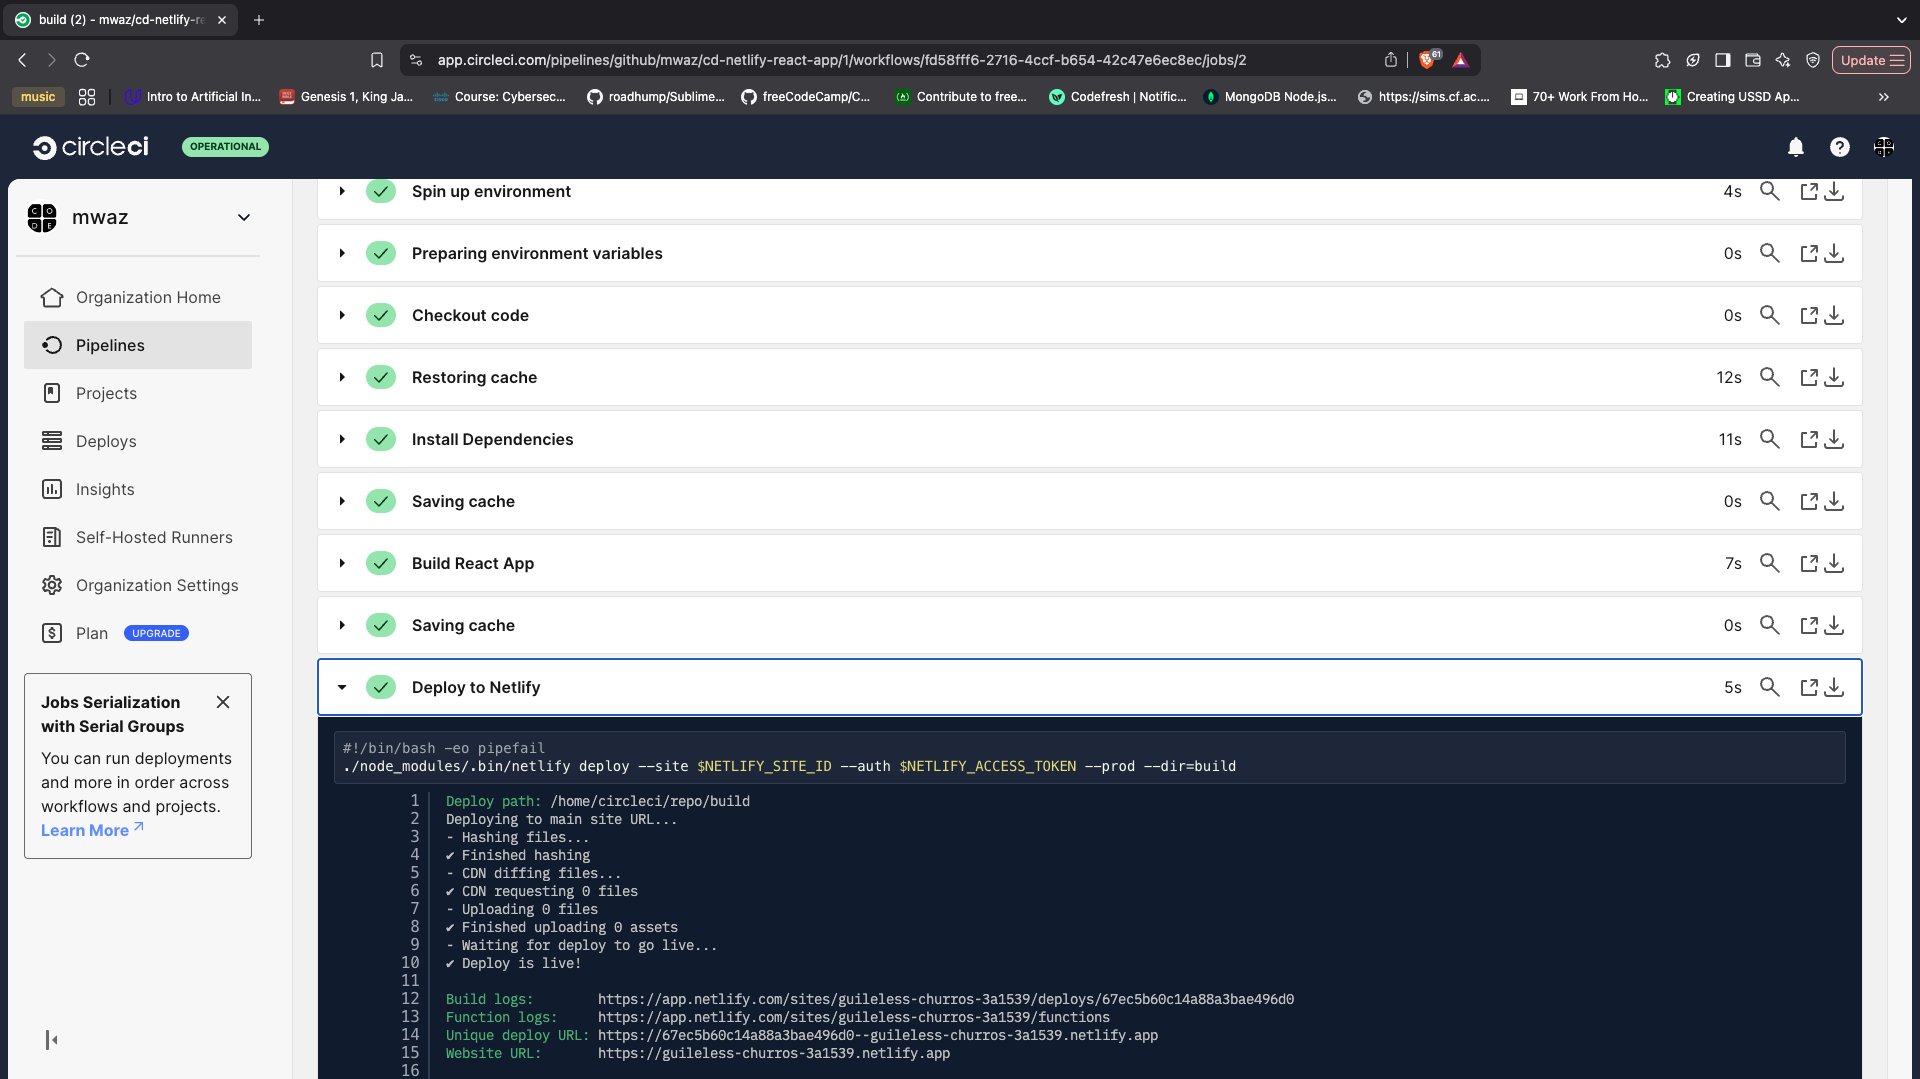Open Self-Hosted Runners
The width and height of the screenshot is (1920, 1079).
tap(138, 537)
